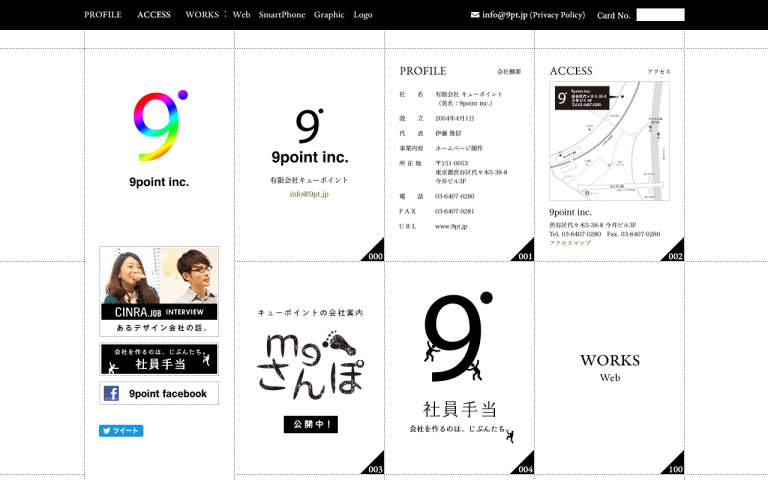This screenshot has width=768, height=480.
Task: Click the 2004年4月1日 founding date
Action: tap(455, 119)
